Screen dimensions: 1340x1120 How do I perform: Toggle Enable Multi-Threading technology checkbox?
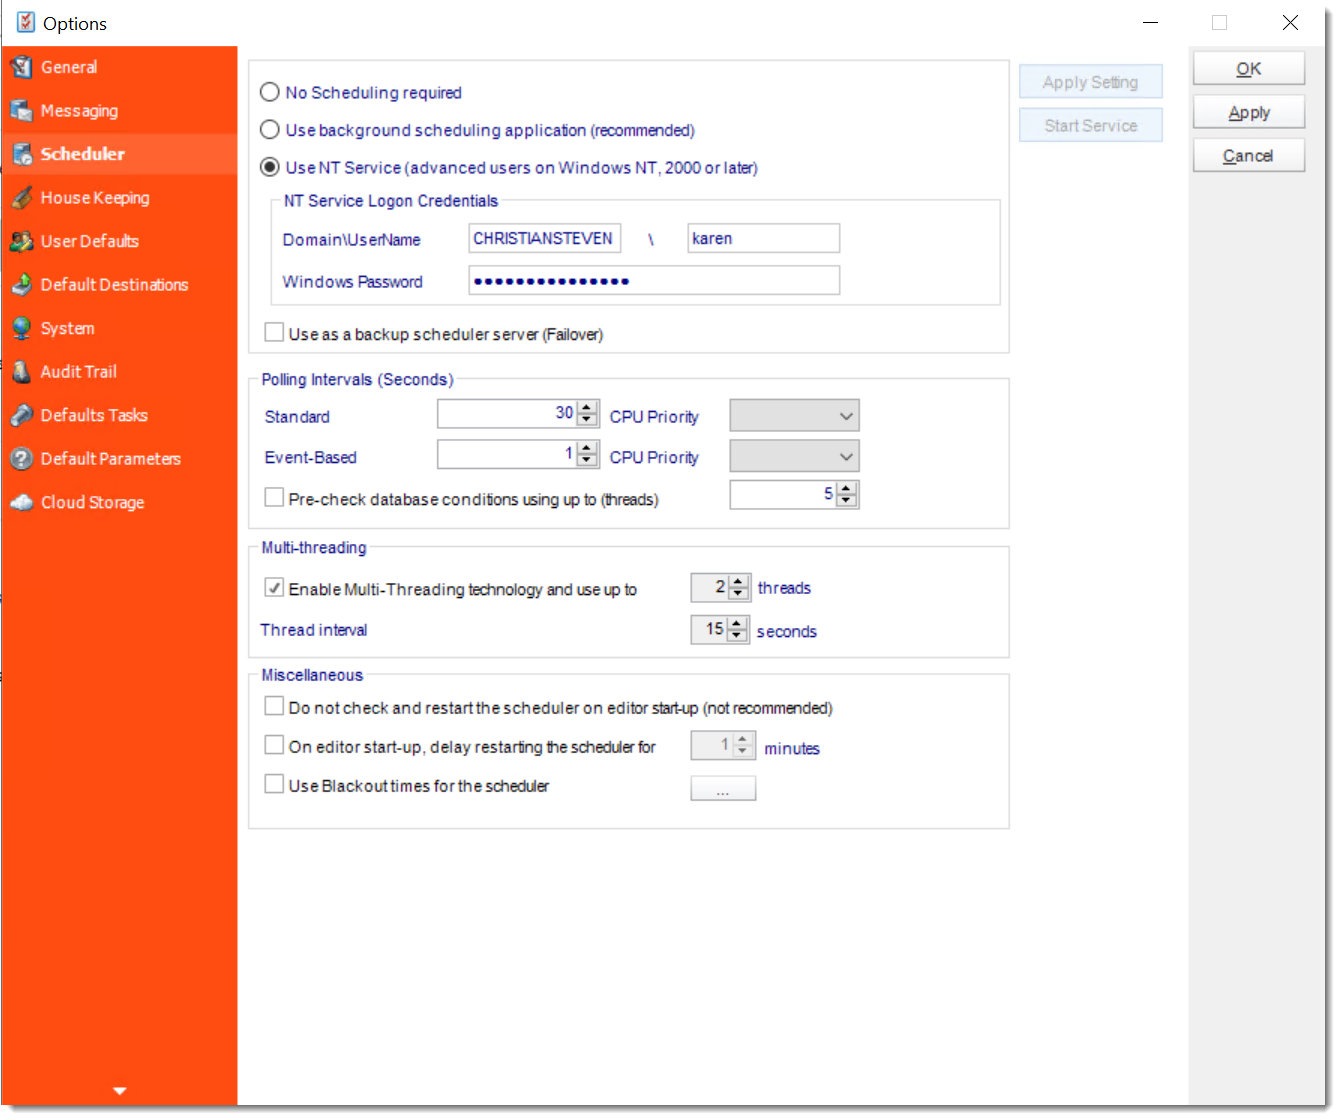pyautogui.click(x=274, y=588)
